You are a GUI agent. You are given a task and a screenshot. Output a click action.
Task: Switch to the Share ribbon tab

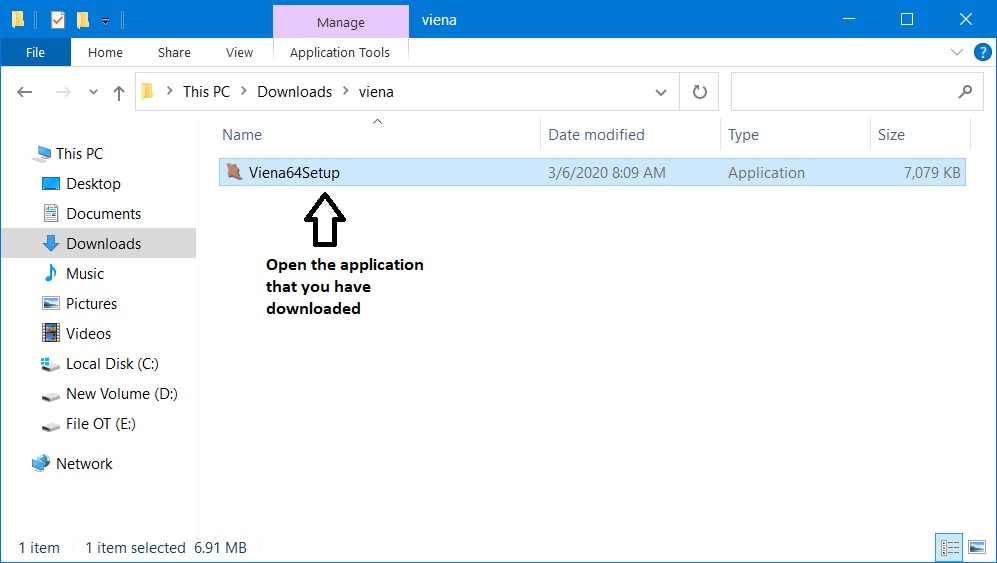tap(174, 52)
